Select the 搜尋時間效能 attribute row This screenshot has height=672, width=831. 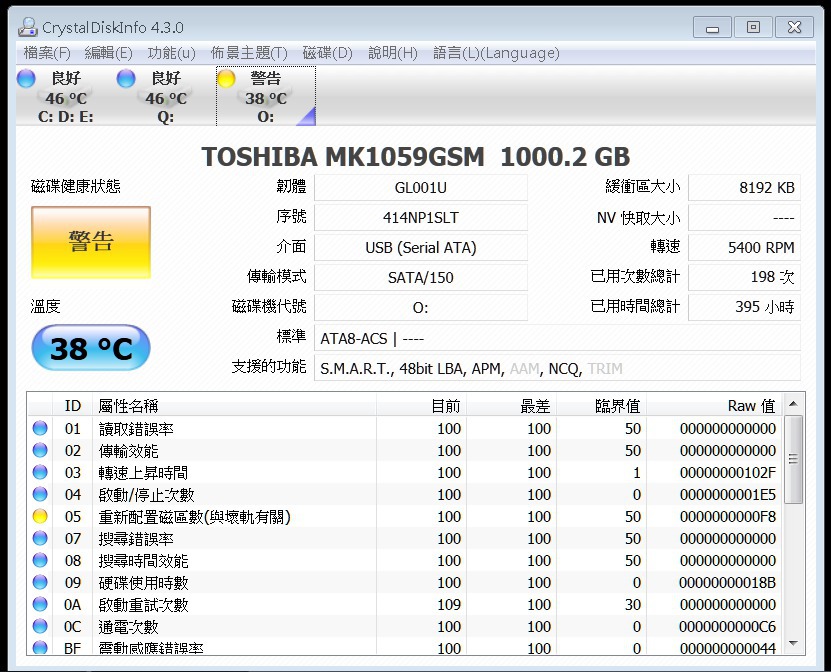click(x=405, y=560)
